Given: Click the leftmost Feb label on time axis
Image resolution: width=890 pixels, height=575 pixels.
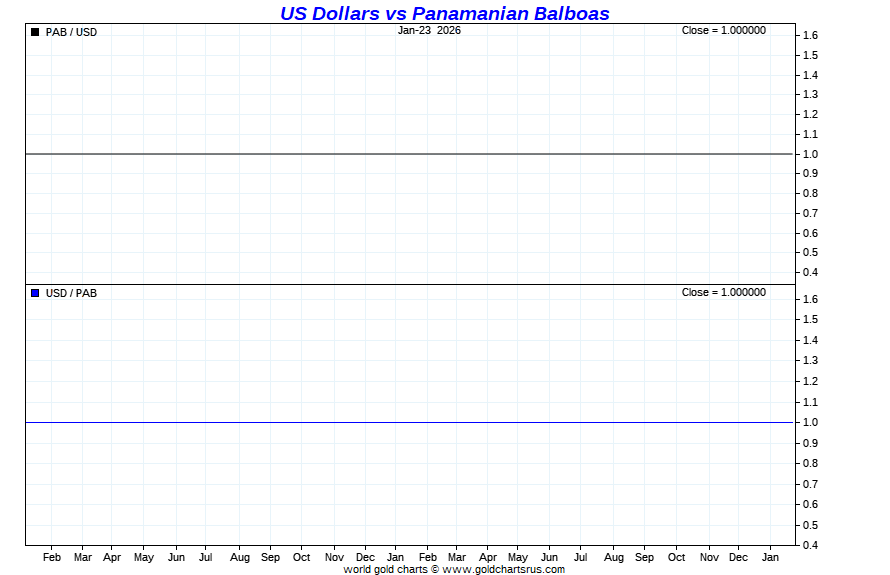Looking at the screenshot, I should click(52, 557).
